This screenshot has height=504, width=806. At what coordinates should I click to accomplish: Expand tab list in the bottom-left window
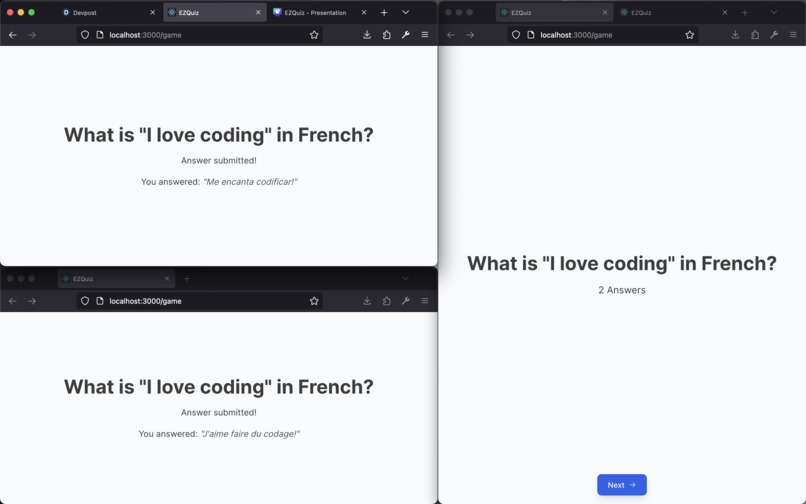point(406,279)
